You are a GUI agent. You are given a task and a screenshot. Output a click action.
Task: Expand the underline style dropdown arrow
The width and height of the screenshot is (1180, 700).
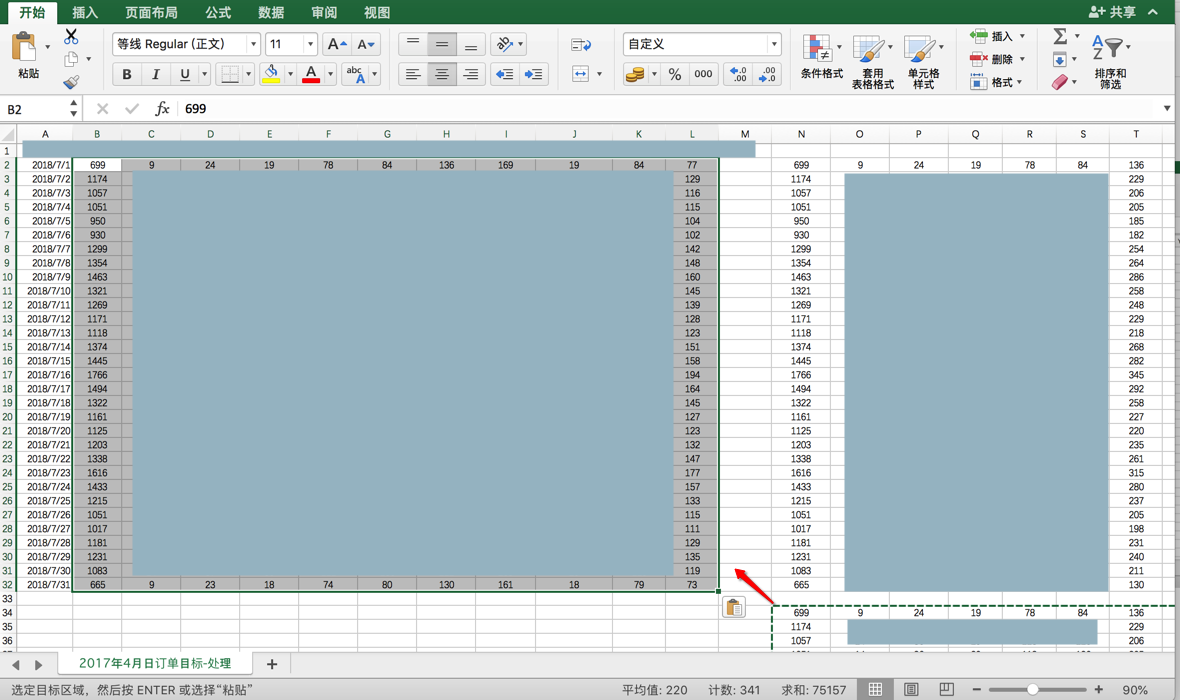pyautogui.click(x=204, y=74)
